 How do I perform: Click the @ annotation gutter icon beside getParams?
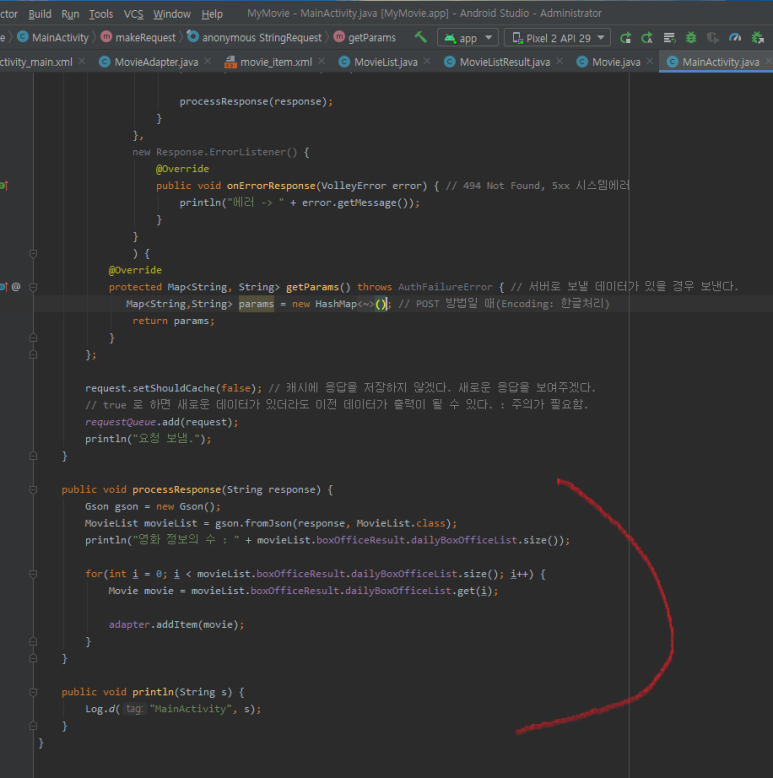tap(16, 286)
